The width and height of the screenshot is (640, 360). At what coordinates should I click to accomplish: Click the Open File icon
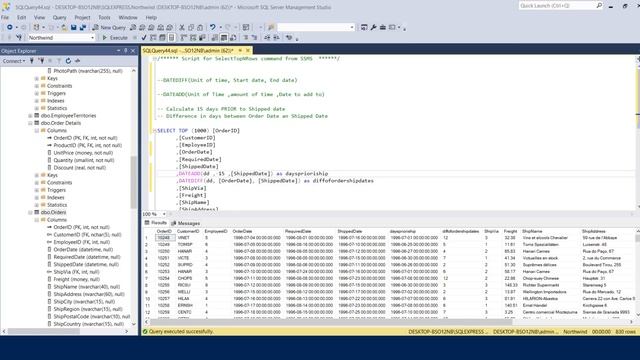tap(64, 27)
